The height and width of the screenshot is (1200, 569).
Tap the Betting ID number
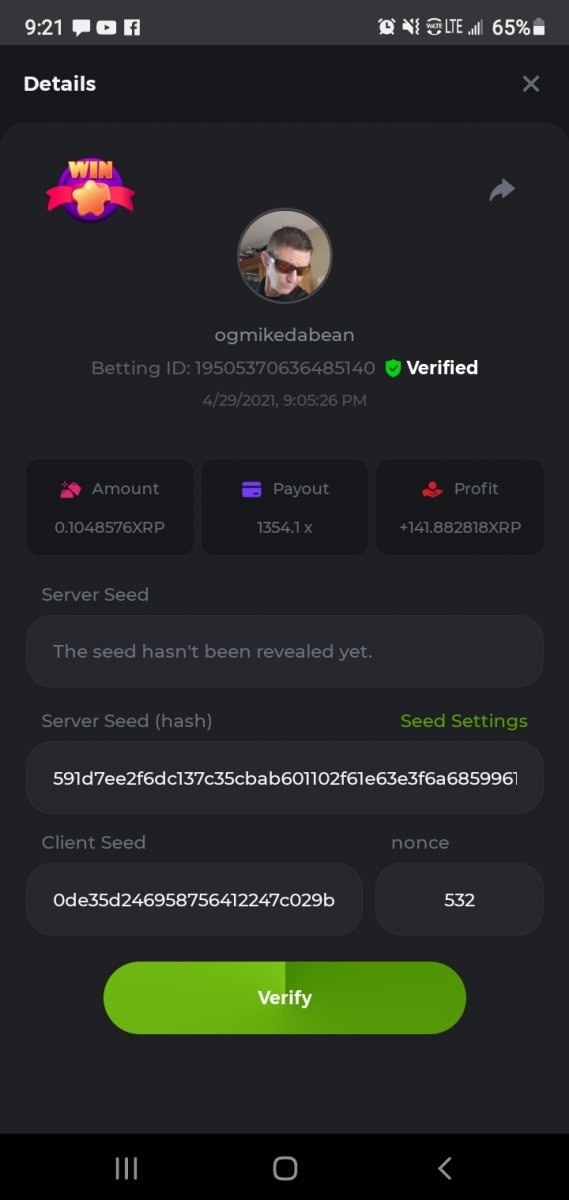click(285, 368)
